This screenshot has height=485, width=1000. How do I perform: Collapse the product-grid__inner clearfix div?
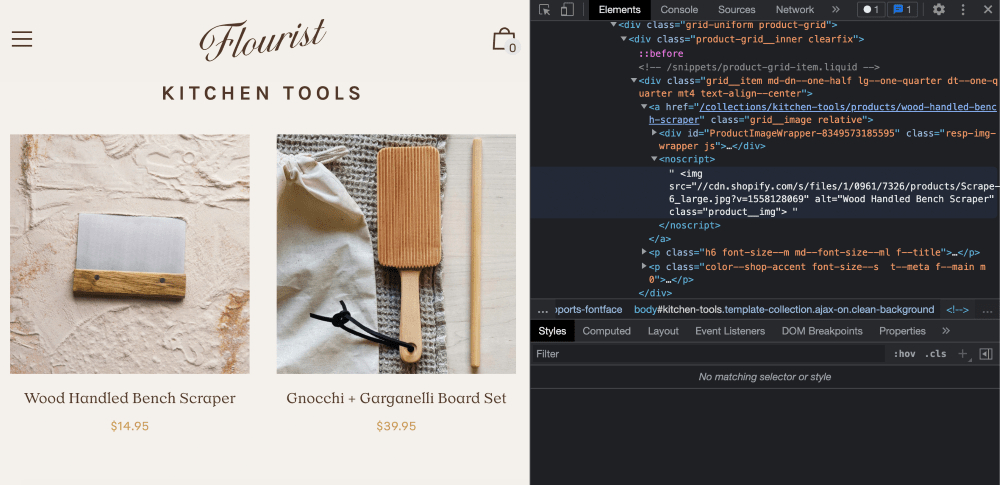pyautogui.click(x=624, y=39)
